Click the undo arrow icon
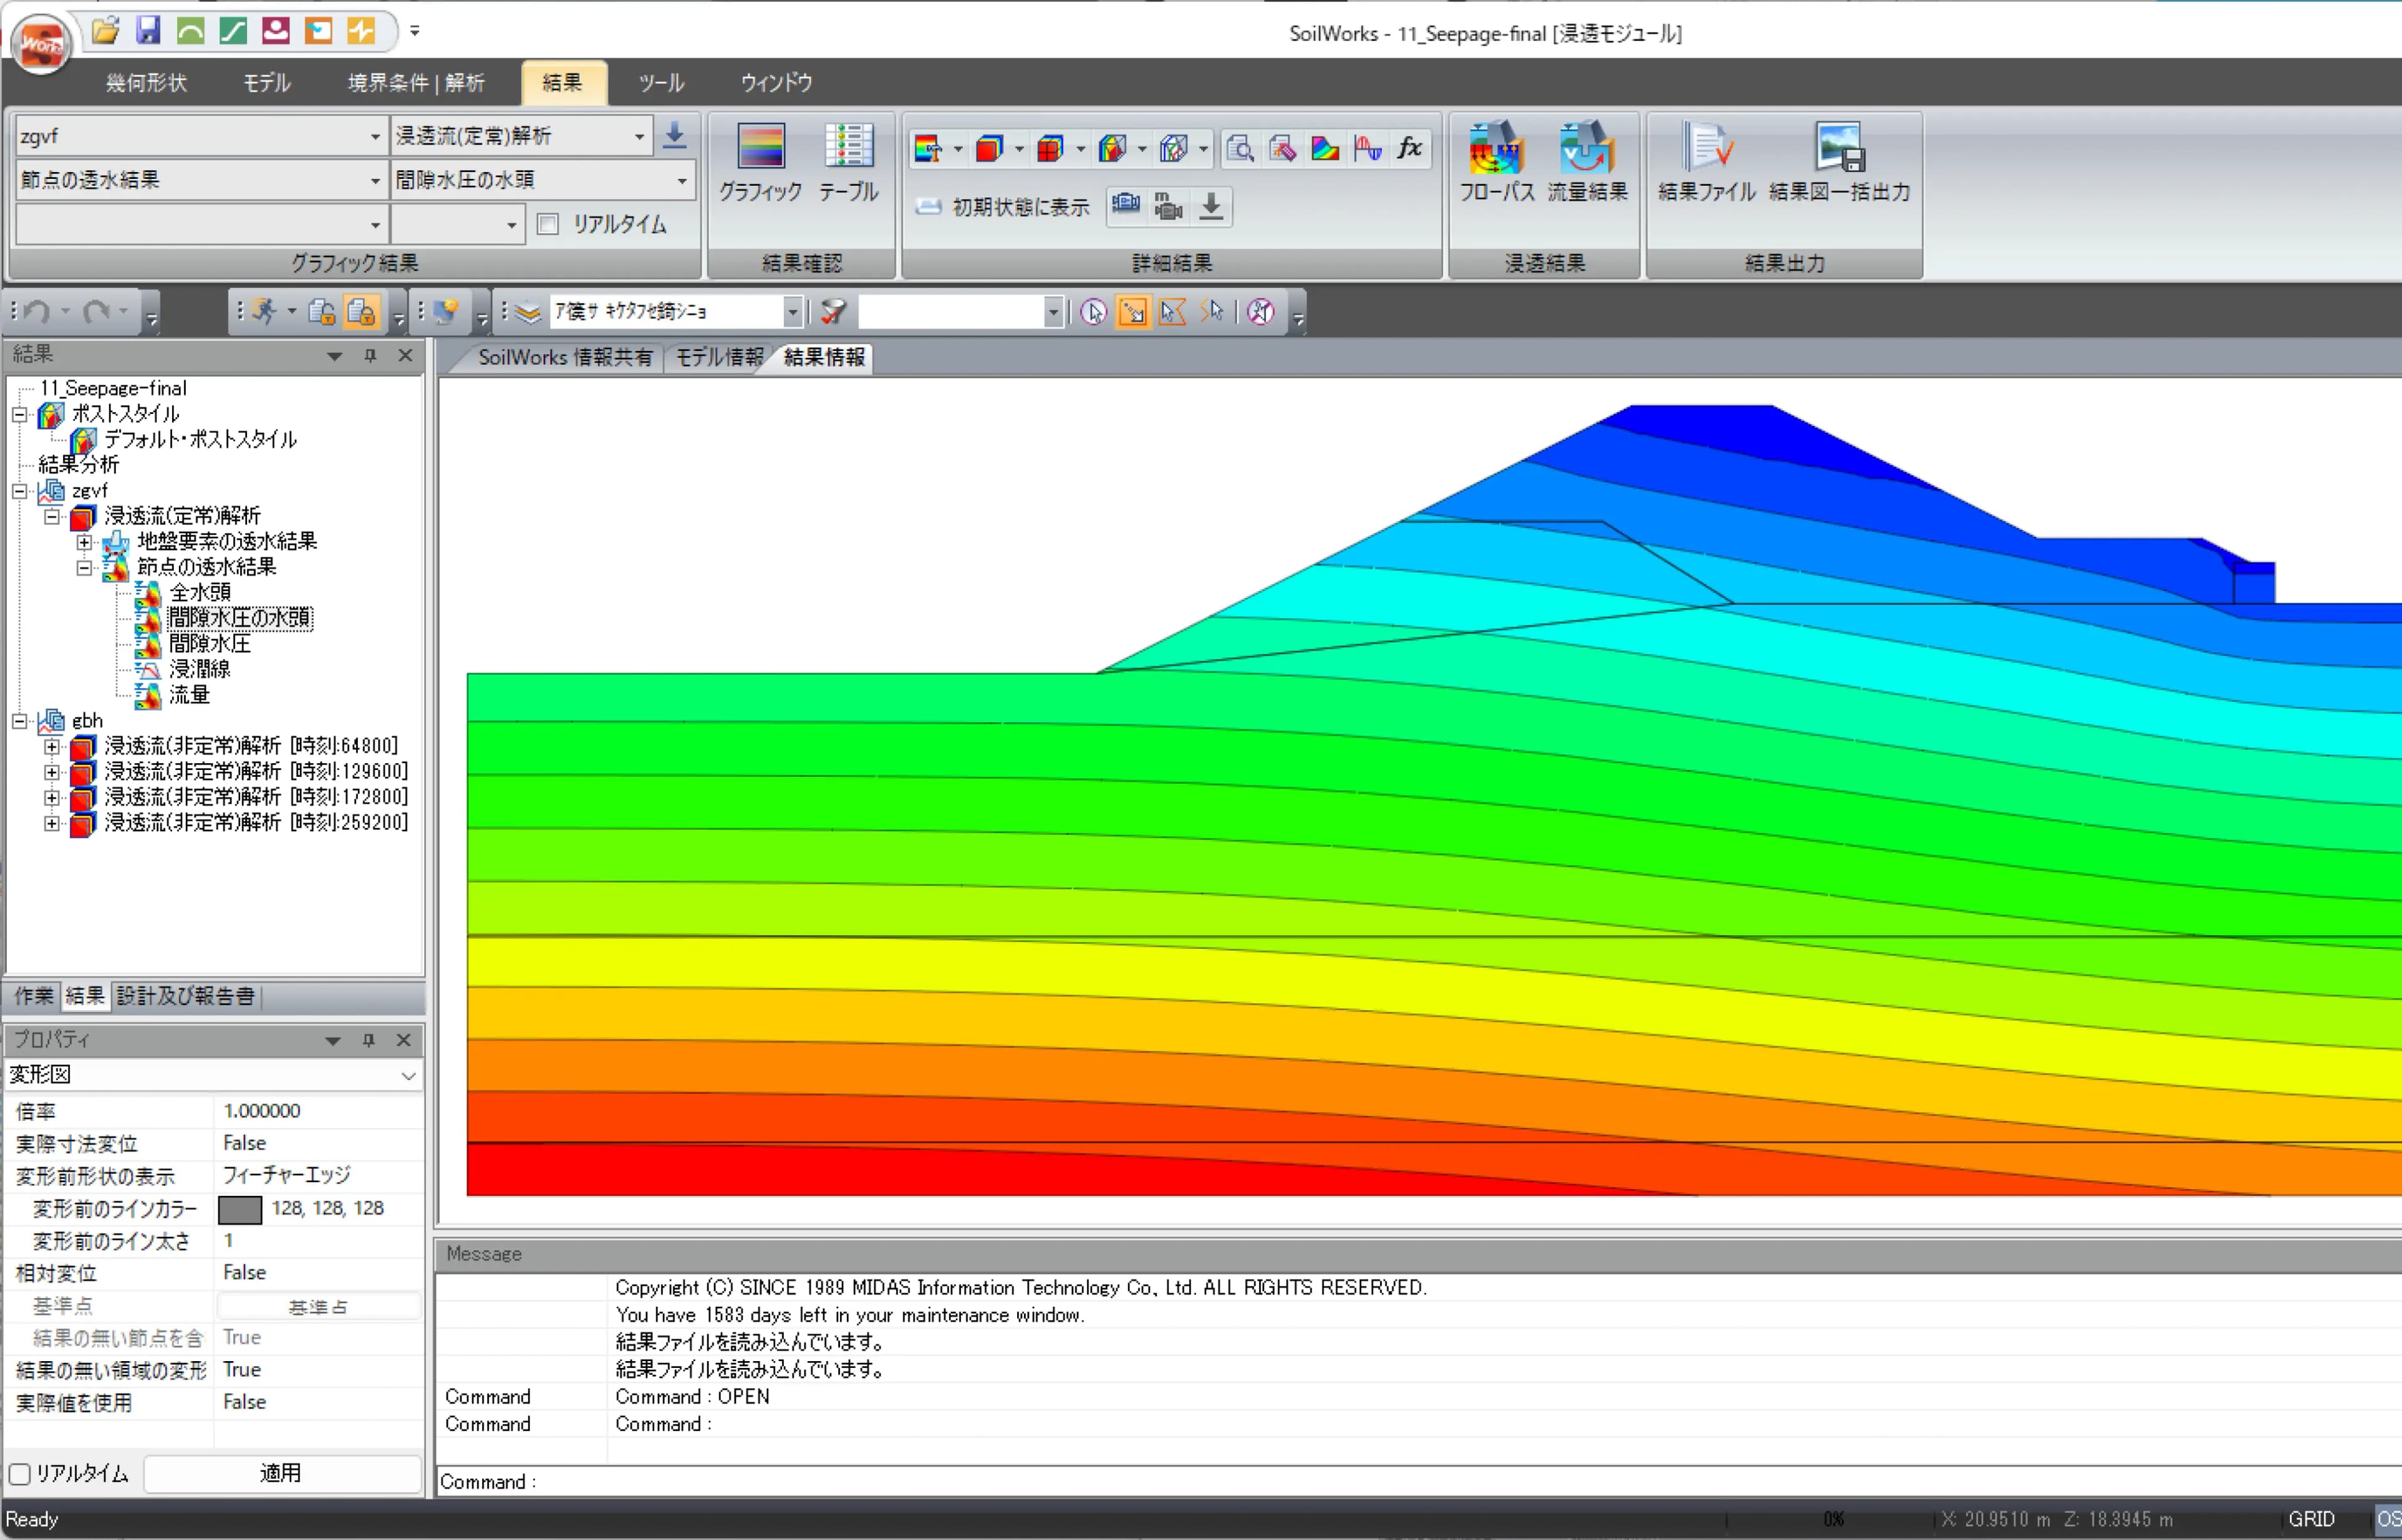 point(37,311)
